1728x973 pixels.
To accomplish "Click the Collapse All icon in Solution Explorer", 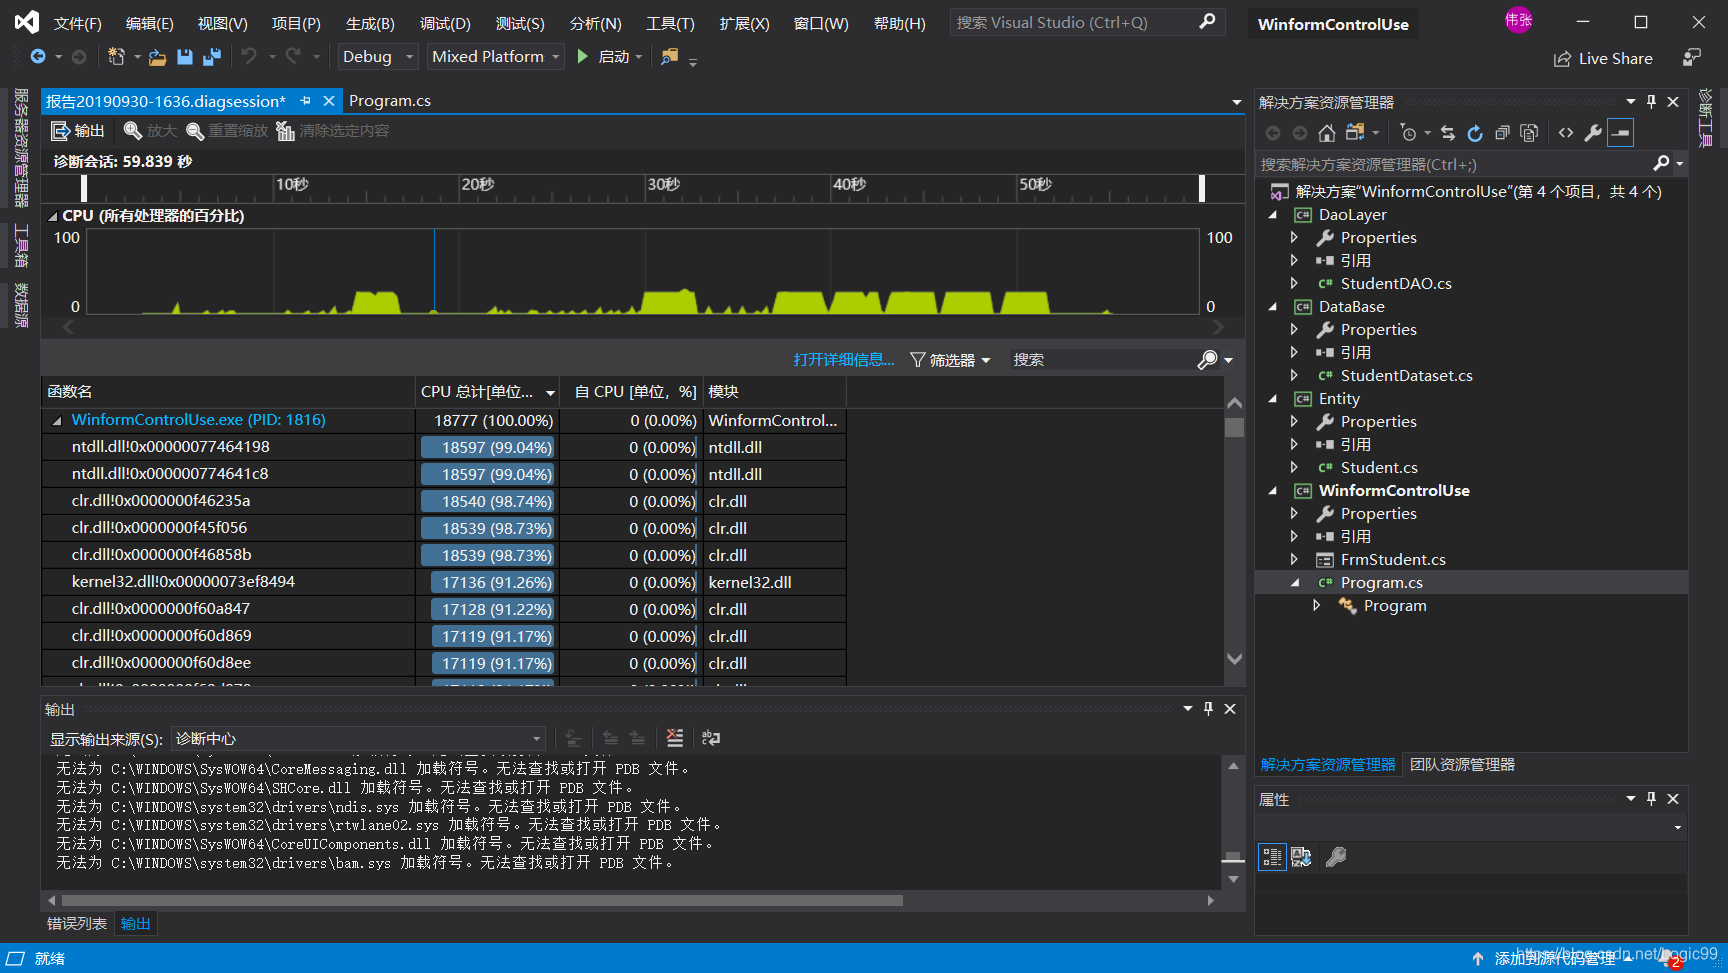I will [x=1502, y=133].
